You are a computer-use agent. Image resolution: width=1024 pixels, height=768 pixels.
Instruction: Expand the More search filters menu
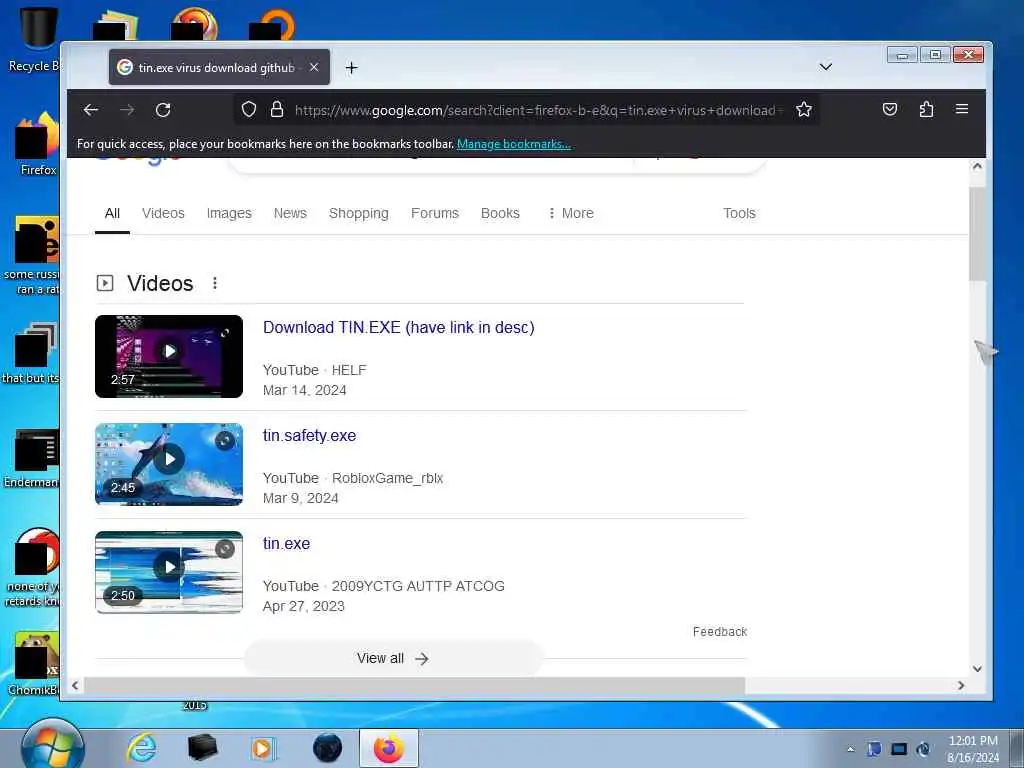pyautogui.click(x=571, y=214)
